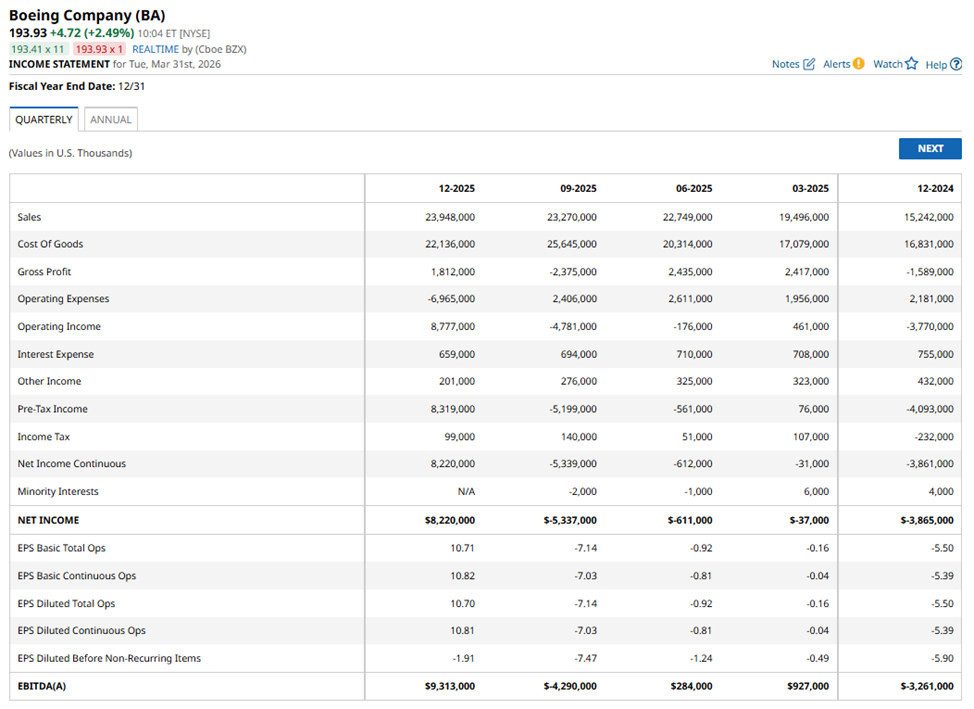Select the 12-2024 column header
This screenshot has height=709, width=974.
coord(935,189)
